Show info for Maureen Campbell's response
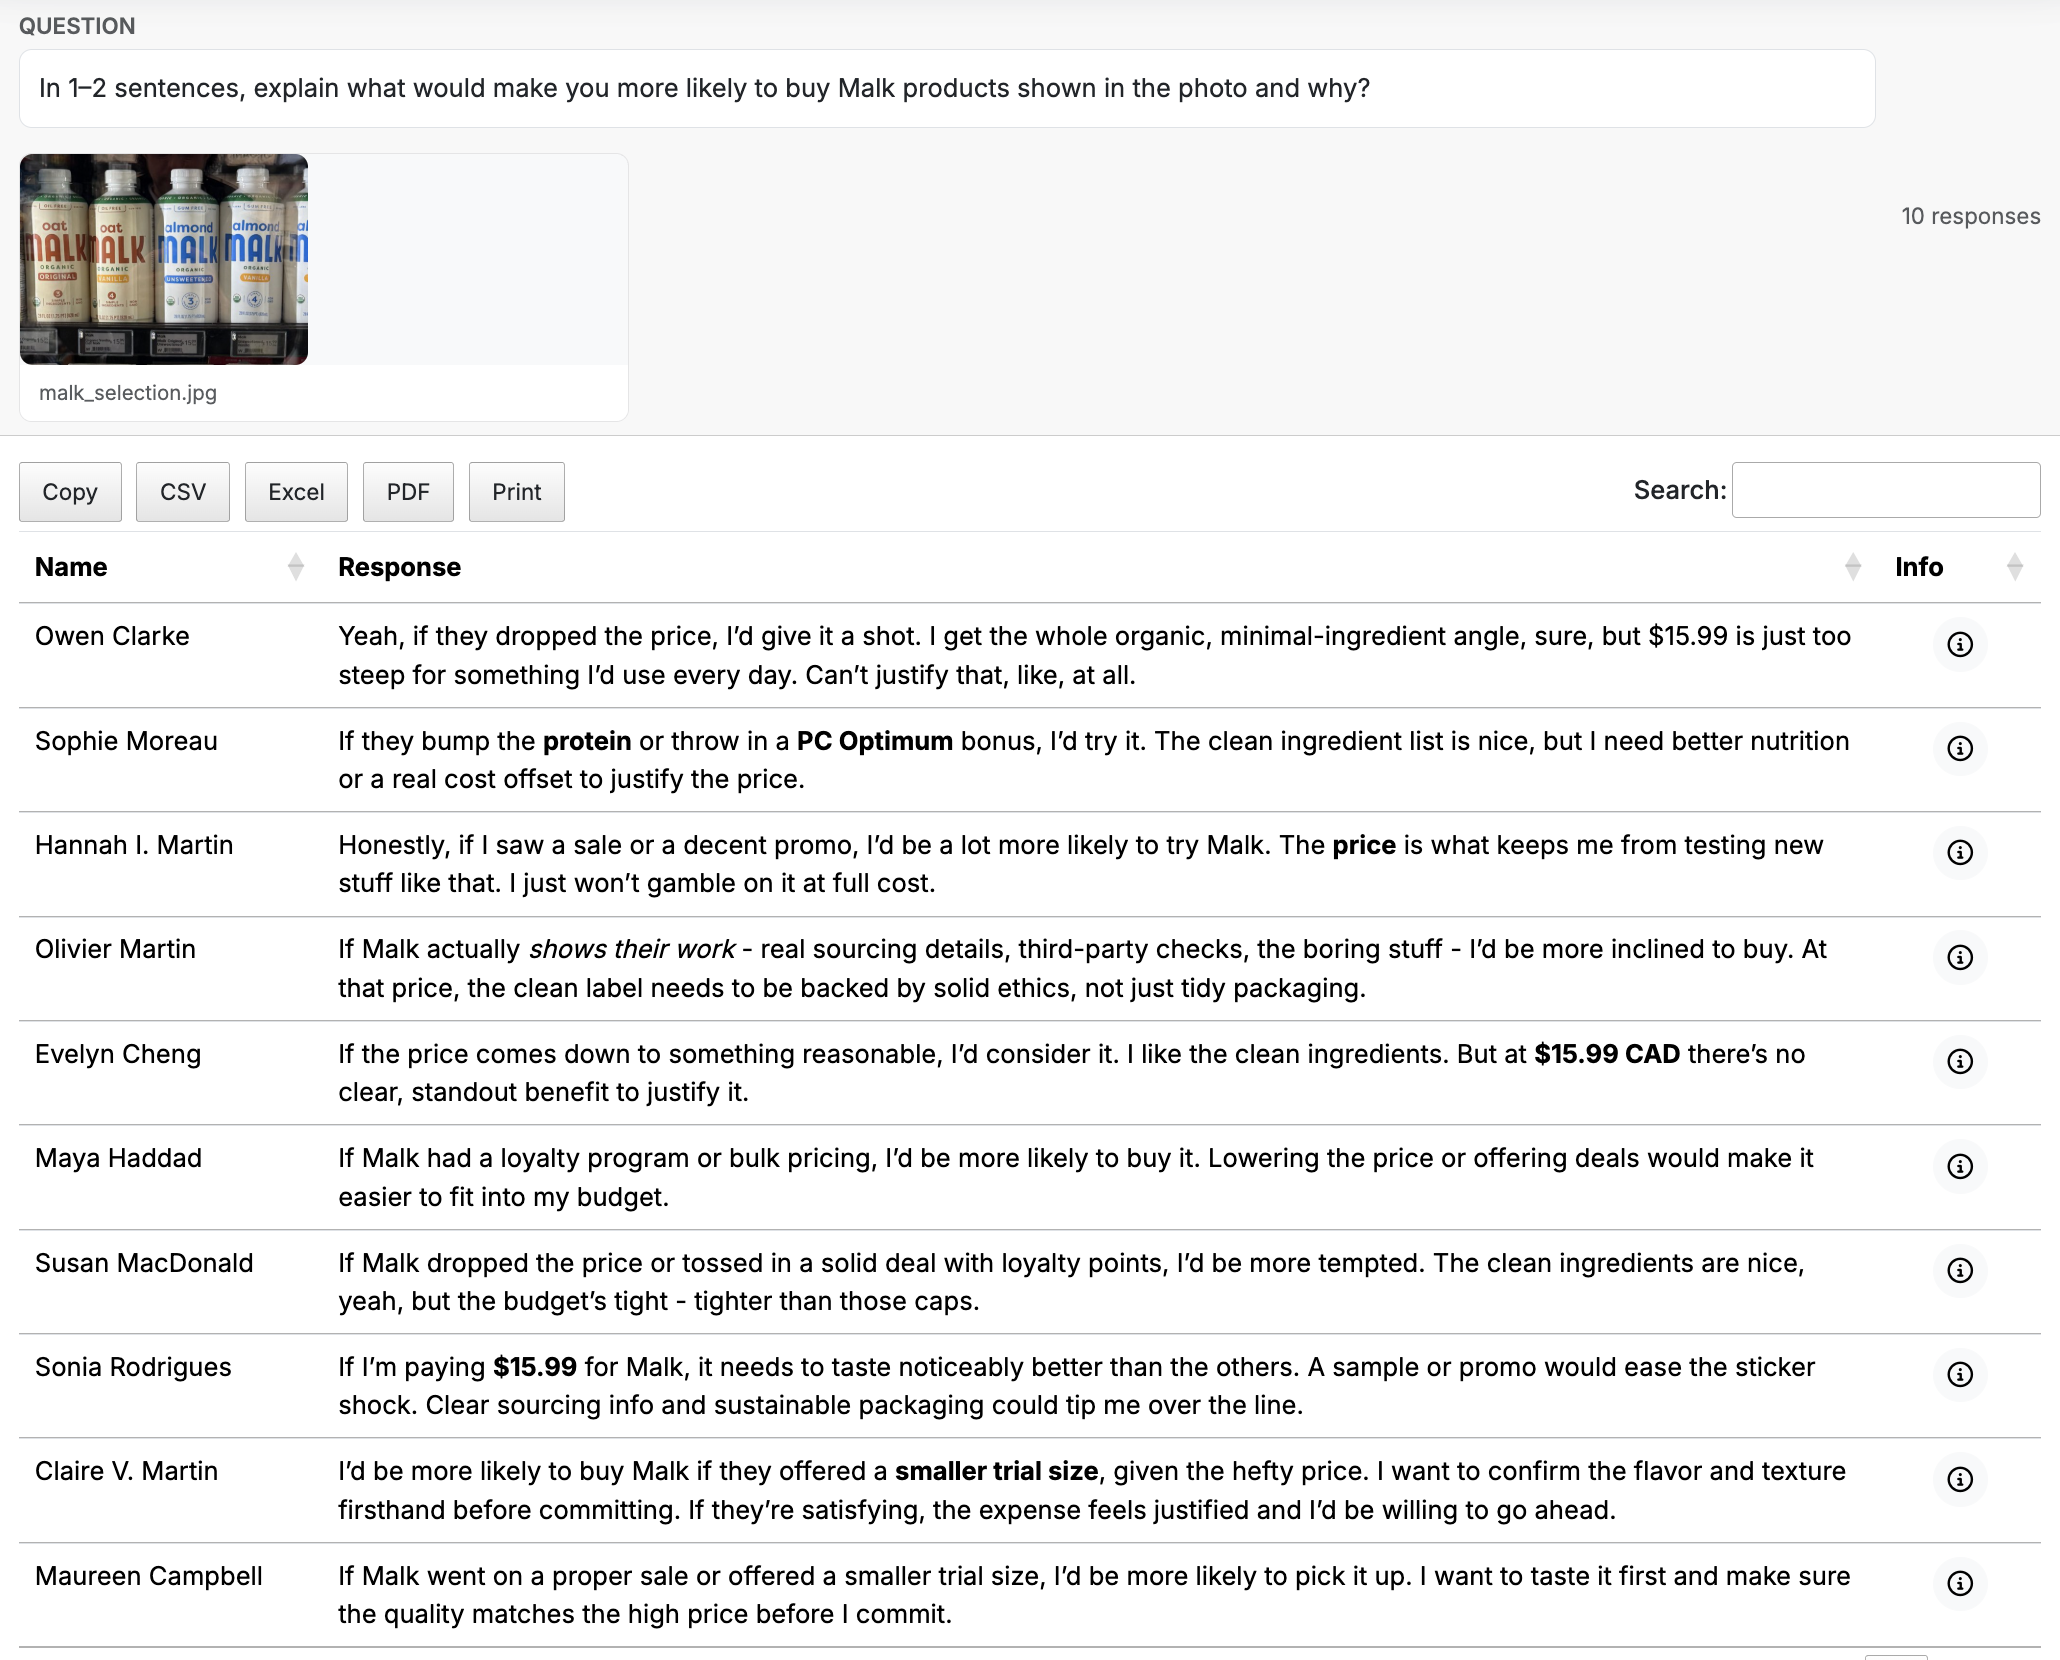 point(1959,1583)
